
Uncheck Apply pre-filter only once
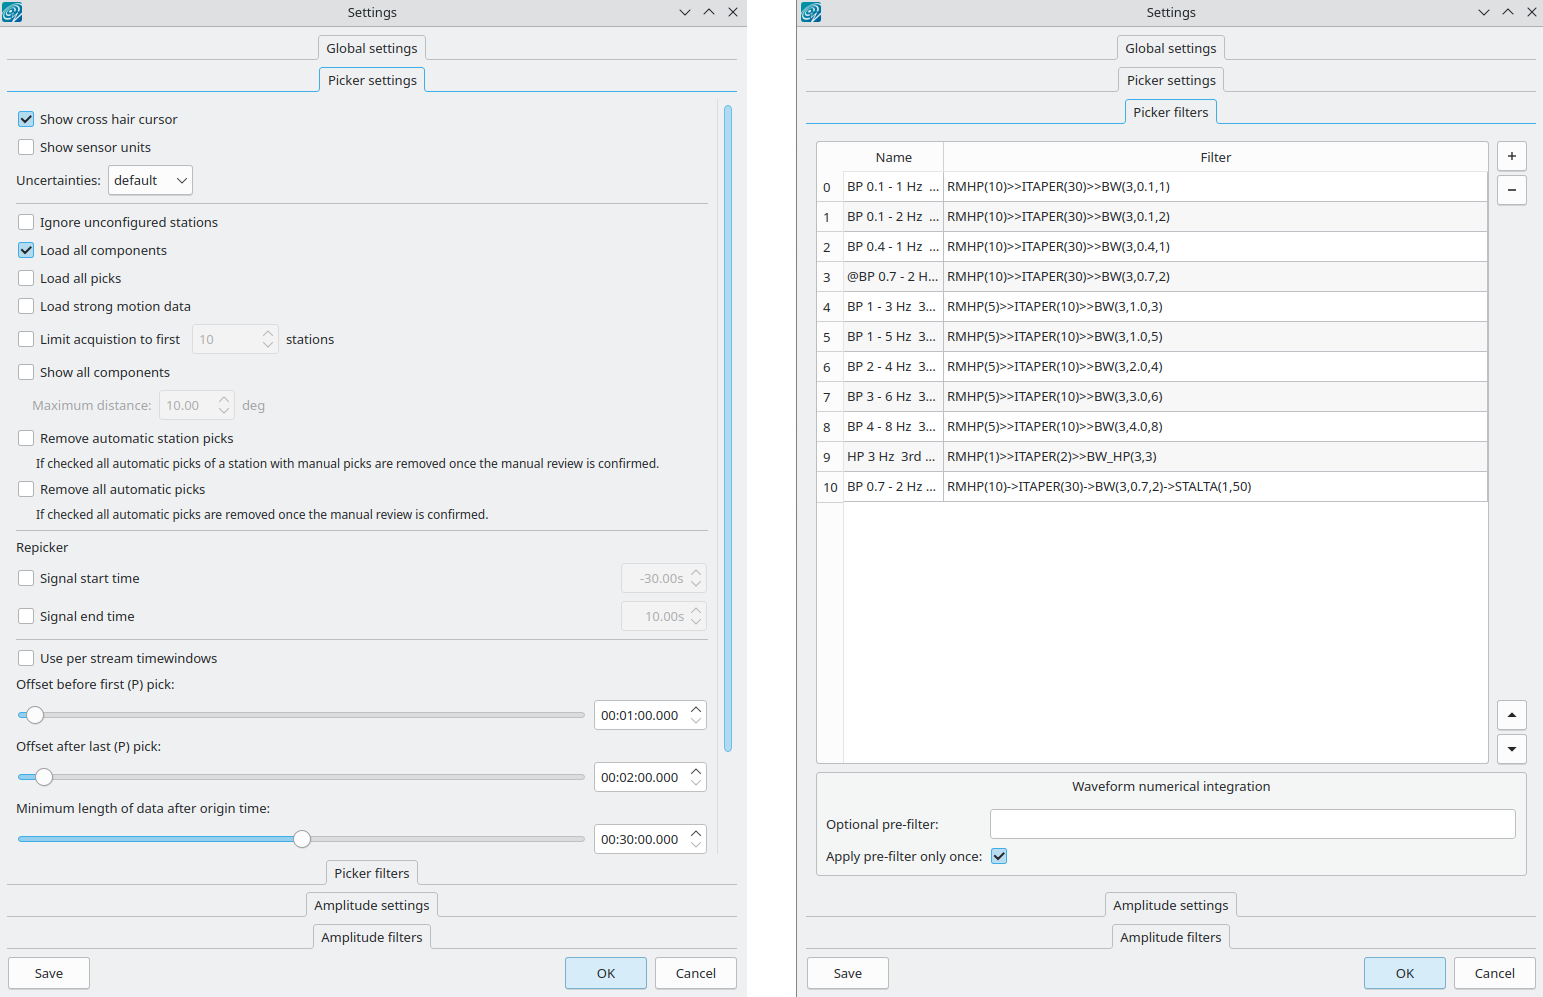pos(999,856)
